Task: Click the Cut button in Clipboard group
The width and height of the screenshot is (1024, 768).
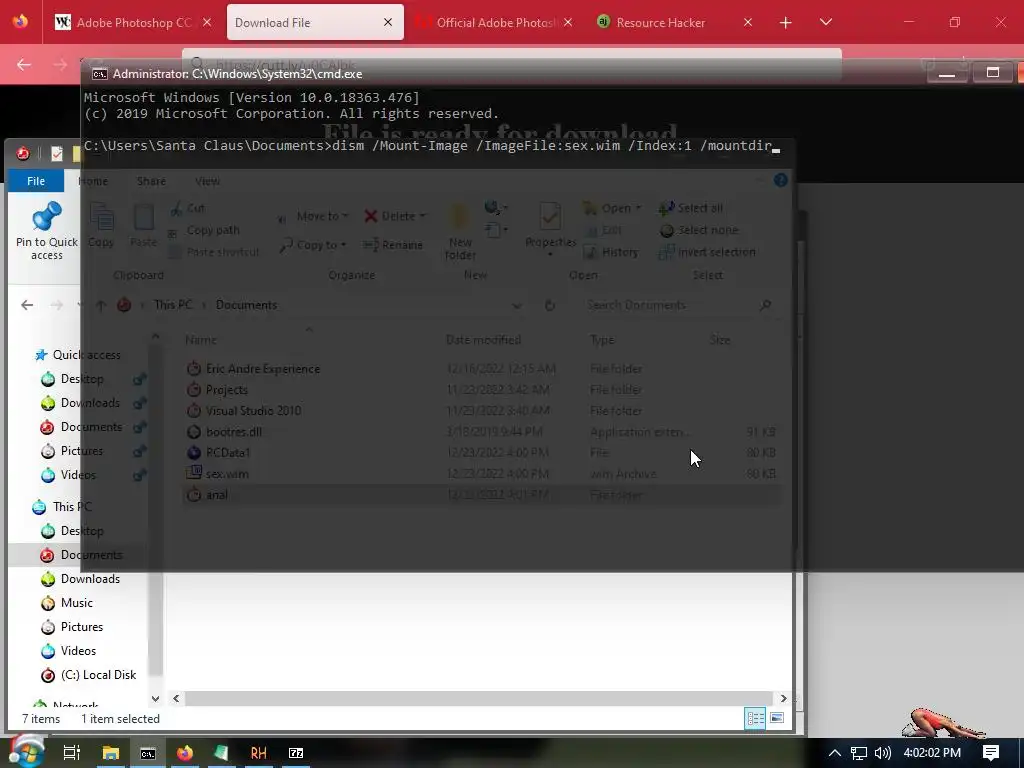Action: coord(188,208)
